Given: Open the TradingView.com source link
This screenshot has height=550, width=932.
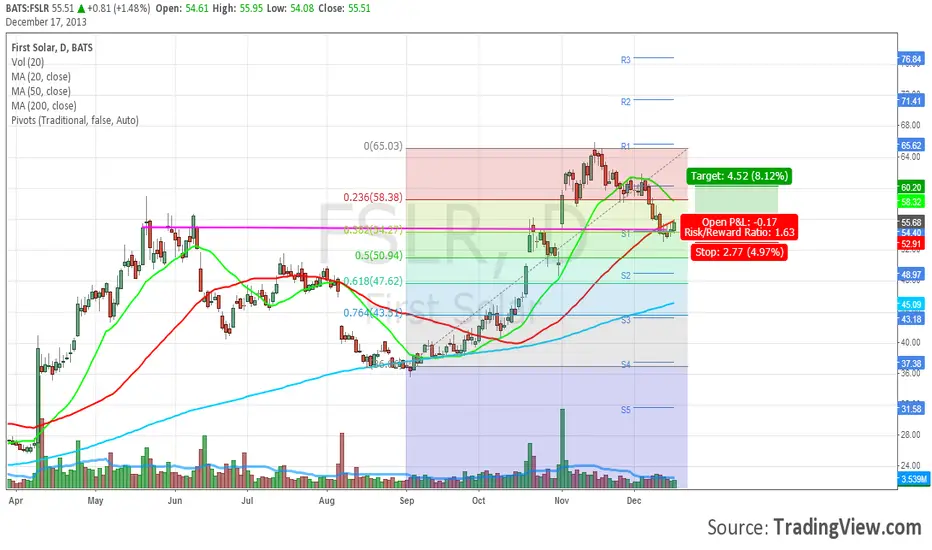Looking at the screenshot, I should pyautogui.click(x=847, y=527).
